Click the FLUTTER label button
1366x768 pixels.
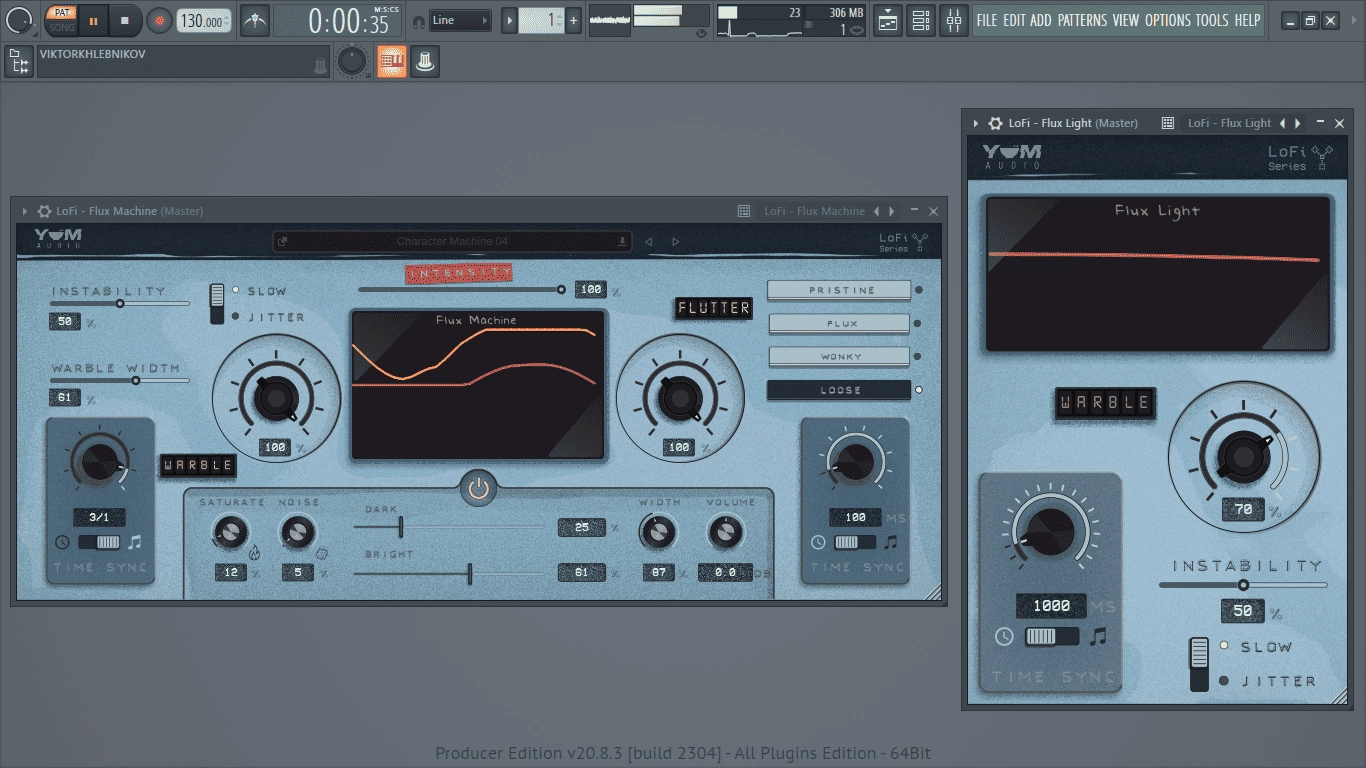tap(714, 308)
